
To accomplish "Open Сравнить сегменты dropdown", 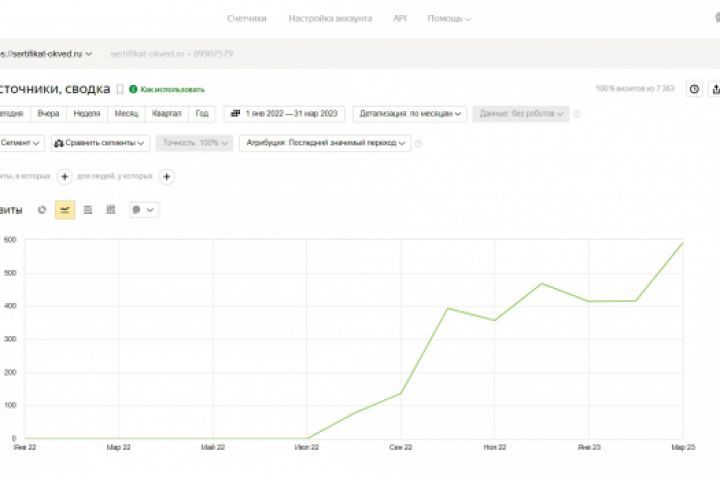I will tap(100, 143).
